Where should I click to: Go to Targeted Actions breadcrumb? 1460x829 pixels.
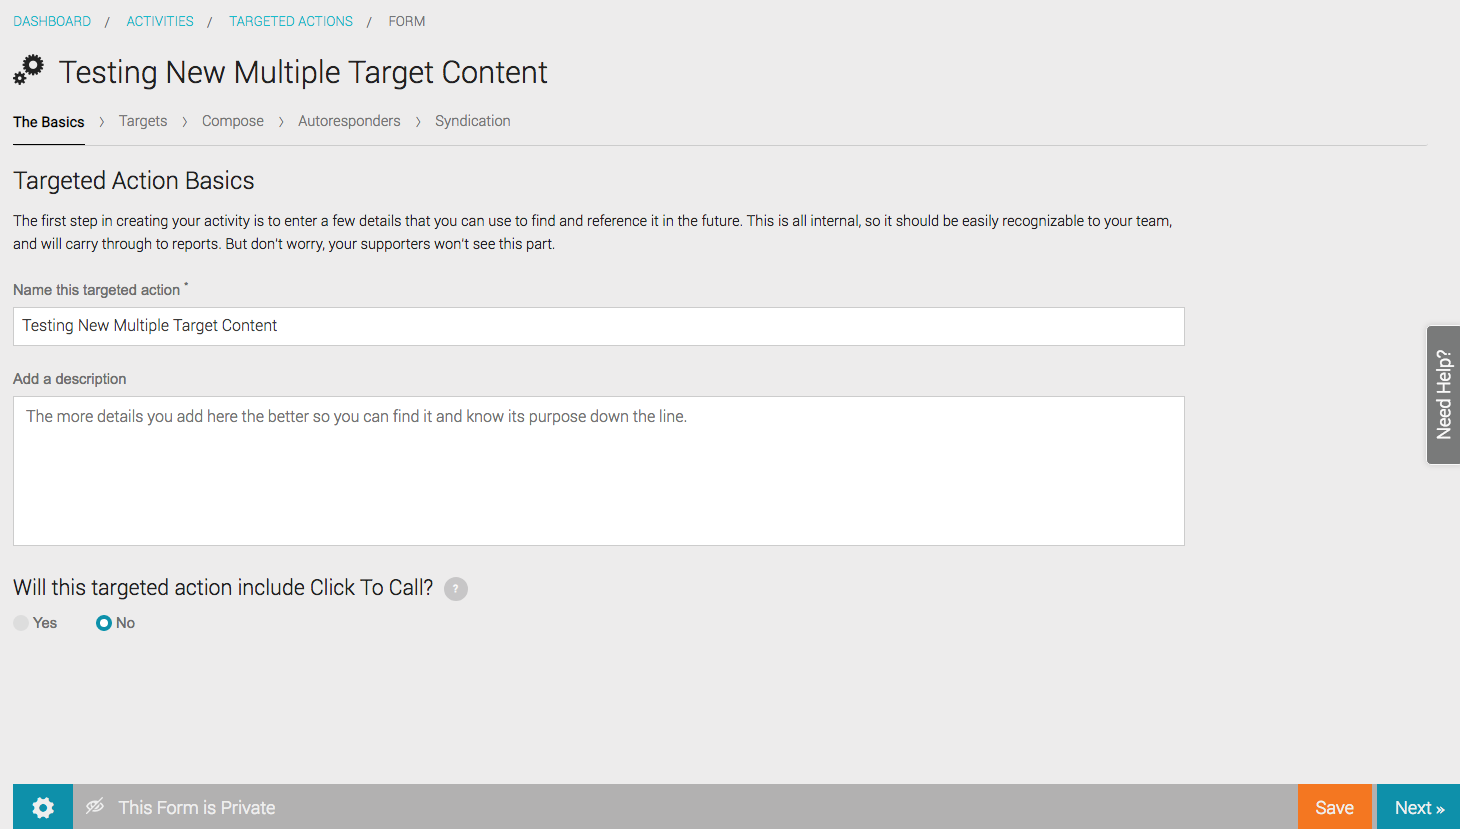[x=291, y=21]
